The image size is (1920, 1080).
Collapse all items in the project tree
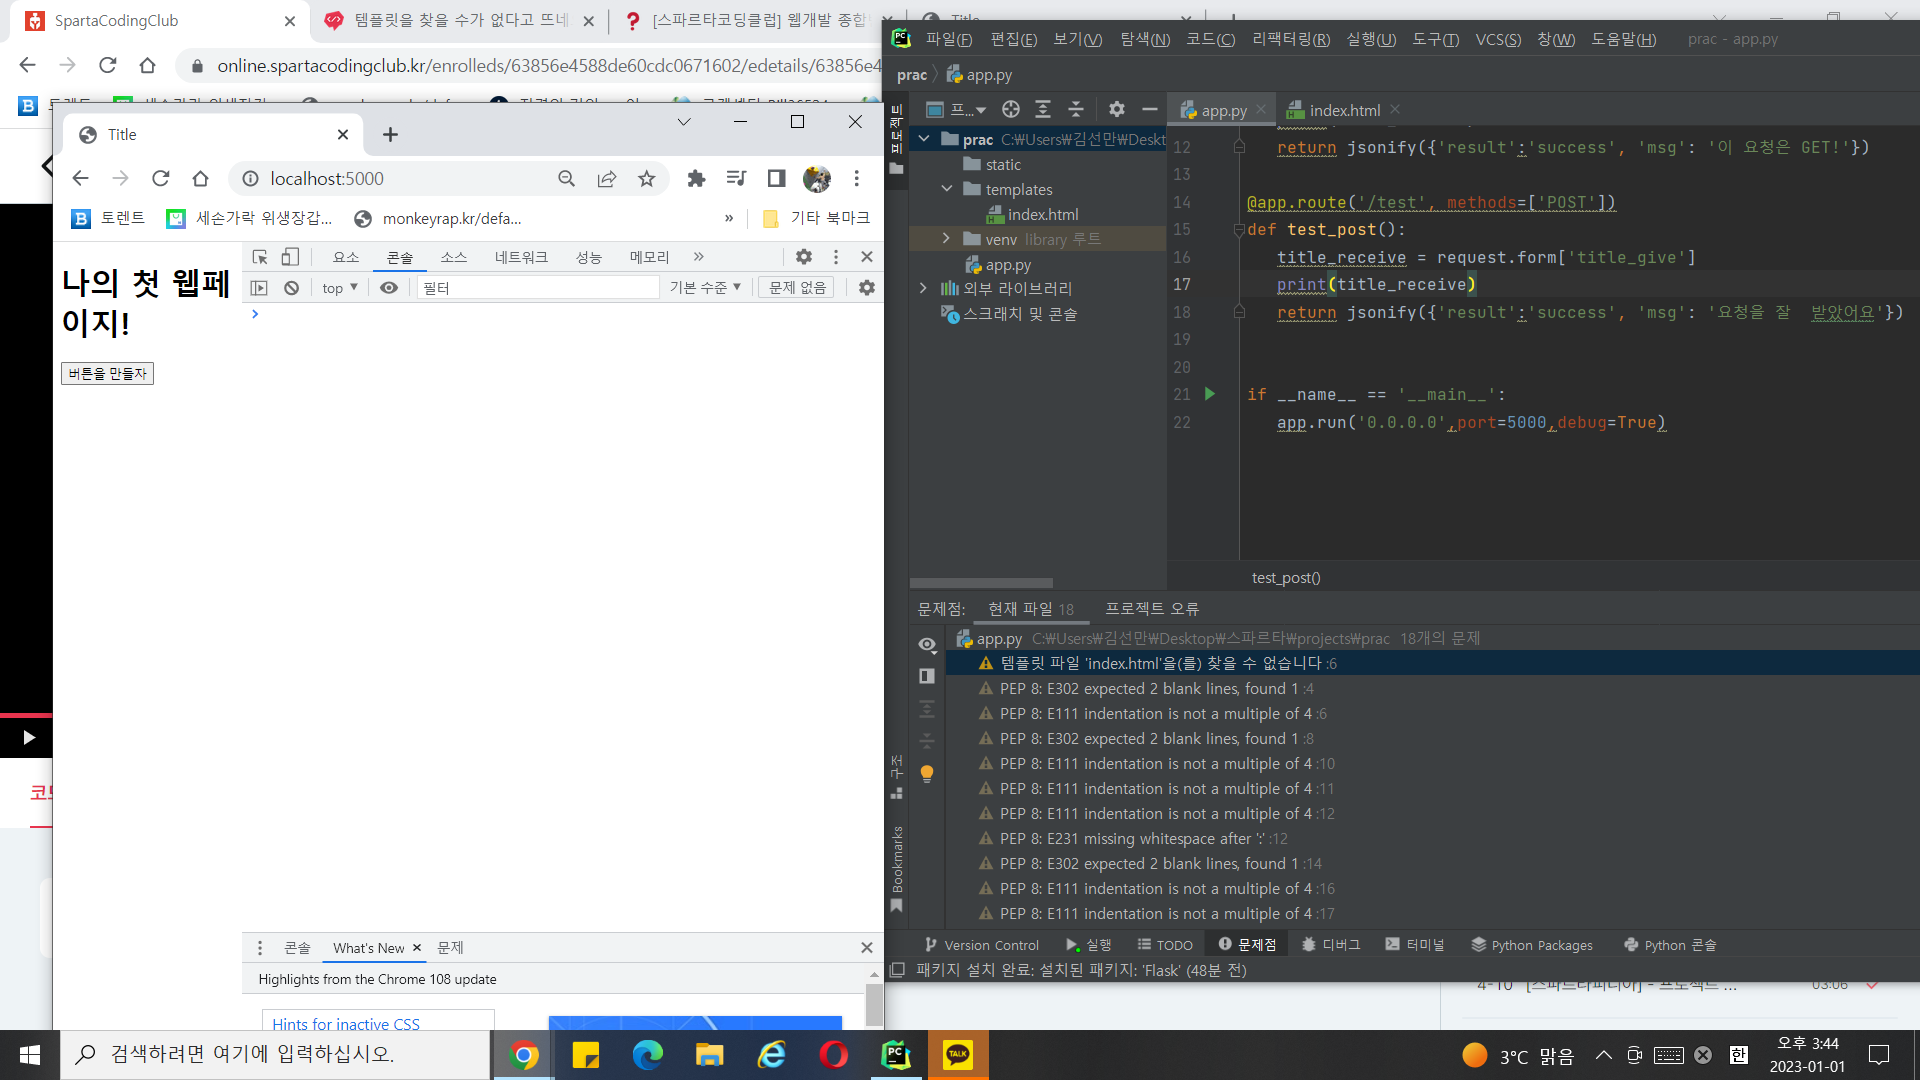(x=1076, y=110)
